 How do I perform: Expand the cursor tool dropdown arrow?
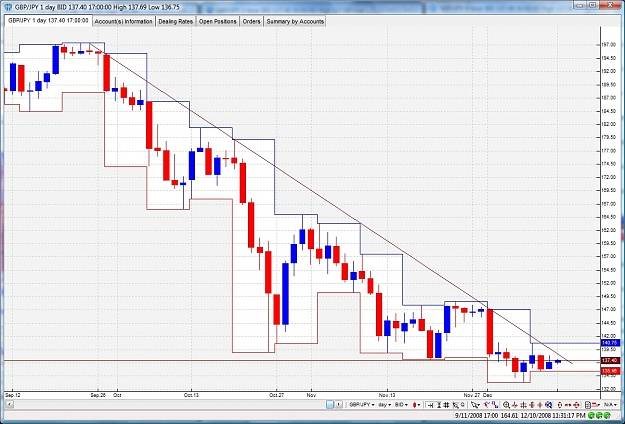[x=479, y=405]
